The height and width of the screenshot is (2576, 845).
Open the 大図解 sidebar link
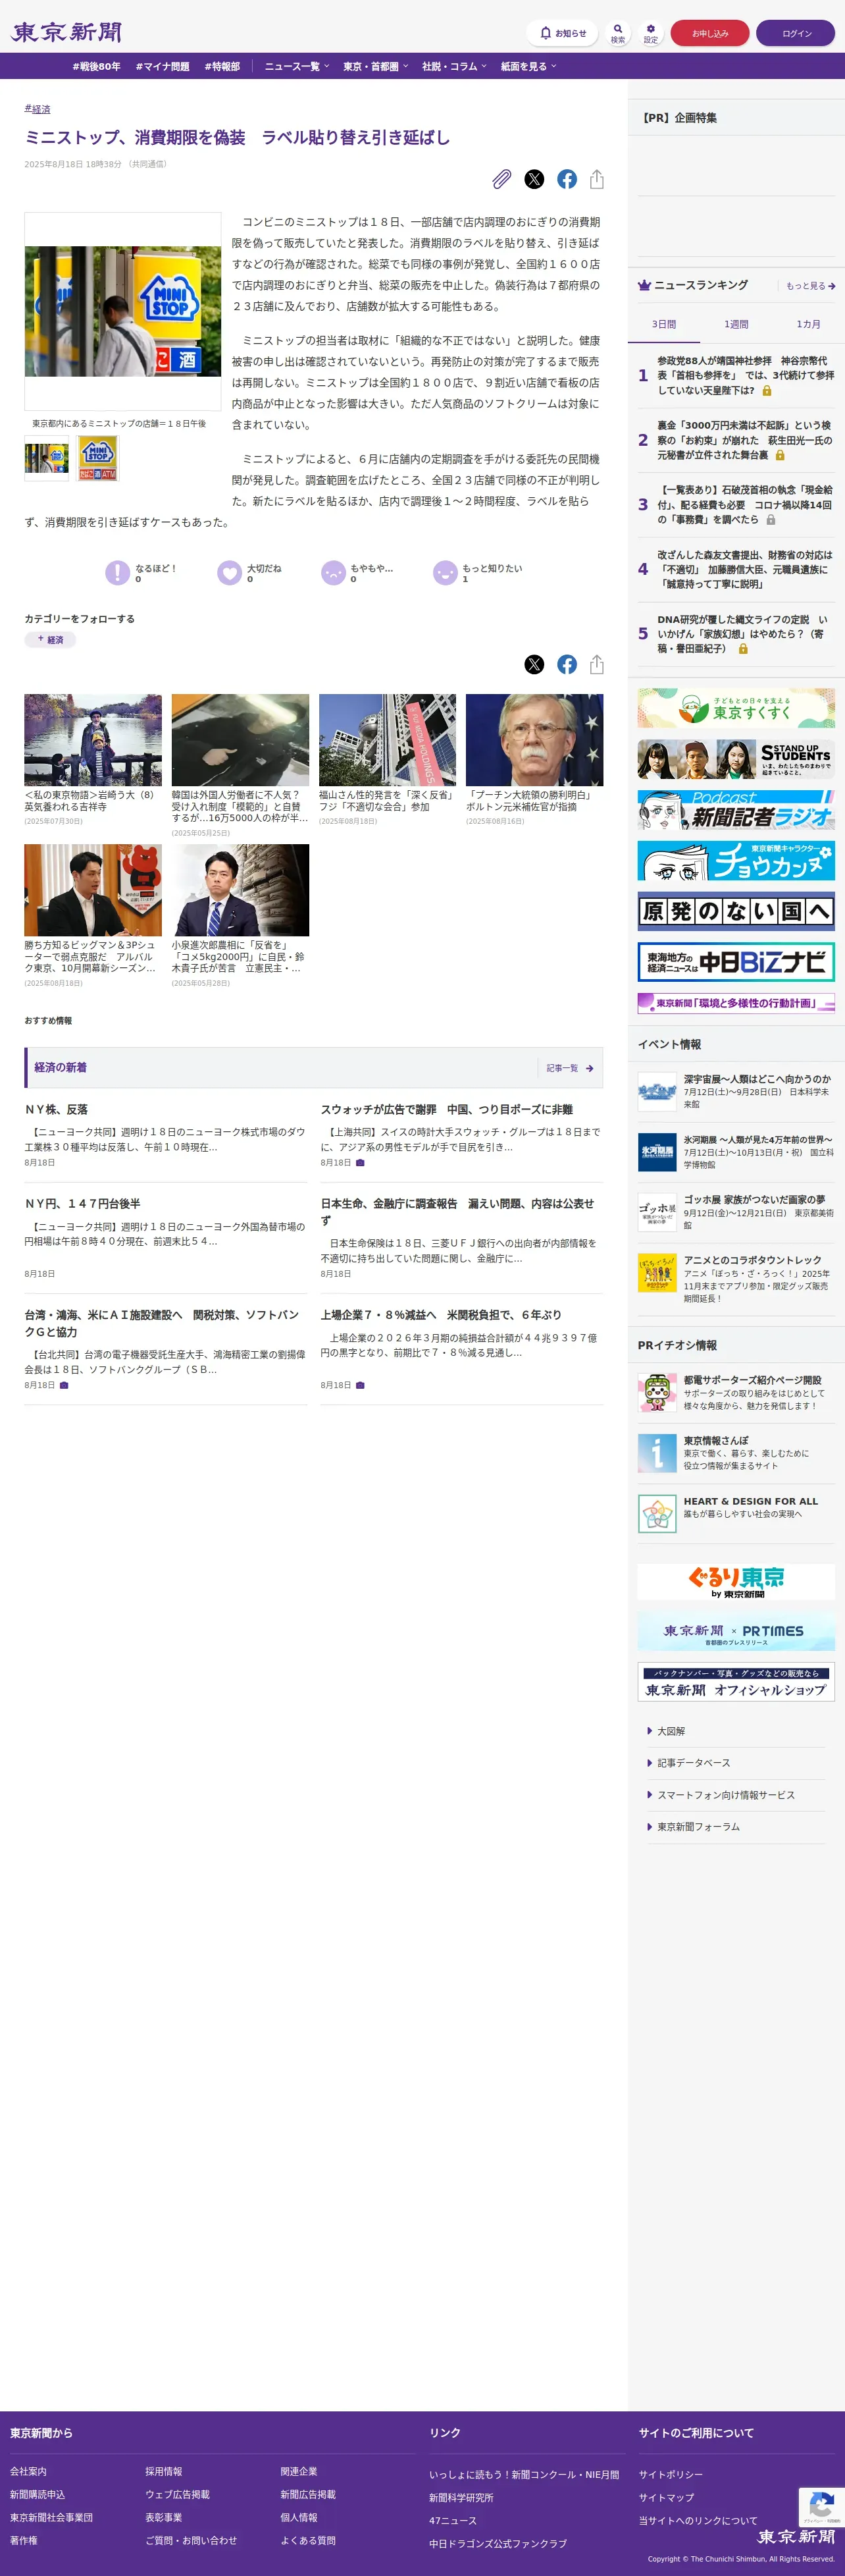click(671, 1731)
